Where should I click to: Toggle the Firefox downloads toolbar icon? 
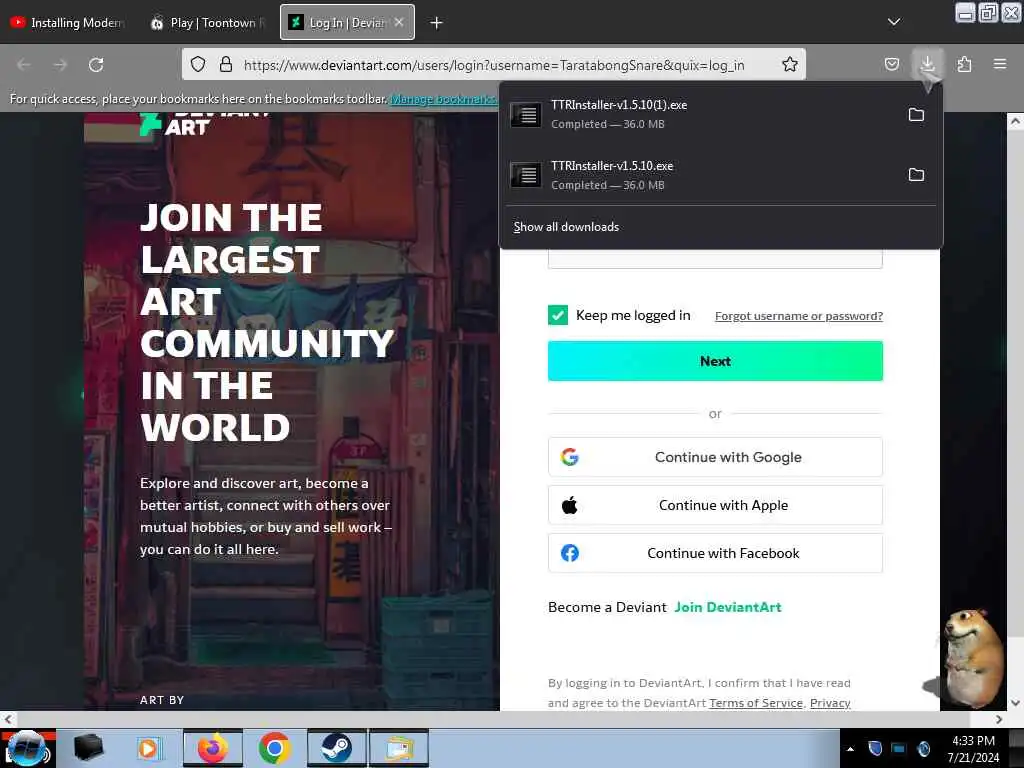(x=927, y=64)
